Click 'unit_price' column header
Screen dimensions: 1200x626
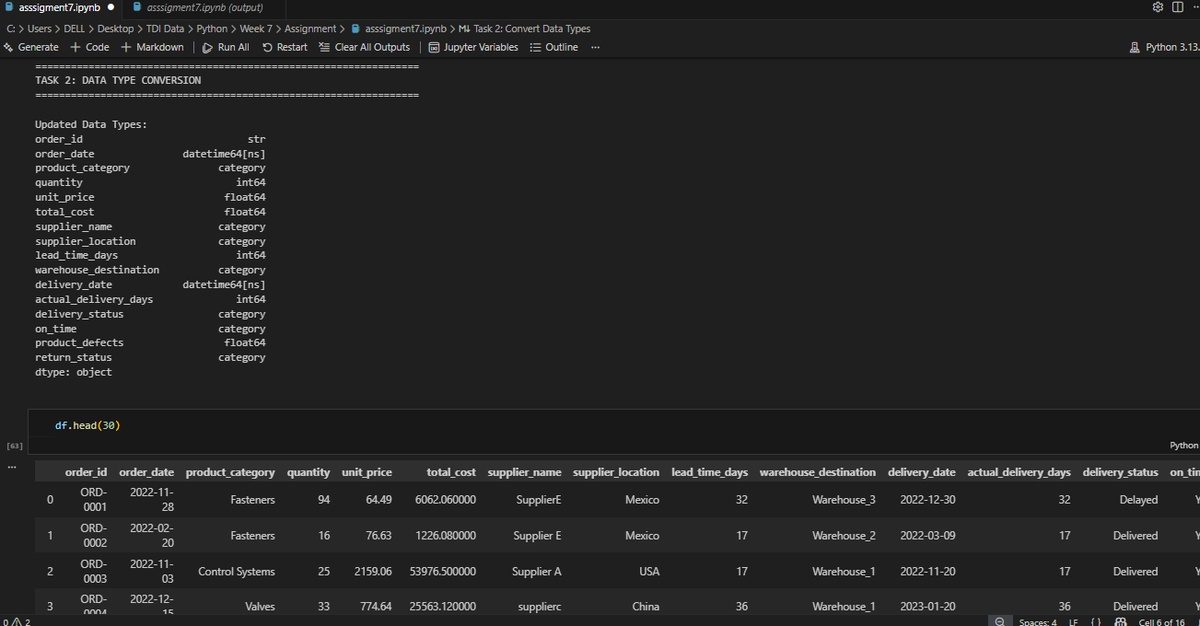[x=367, y=472]
